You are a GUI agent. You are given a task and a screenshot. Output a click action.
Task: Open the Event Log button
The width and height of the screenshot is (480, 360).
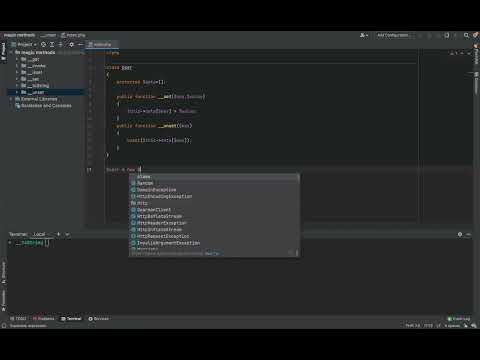click(459, 319)
